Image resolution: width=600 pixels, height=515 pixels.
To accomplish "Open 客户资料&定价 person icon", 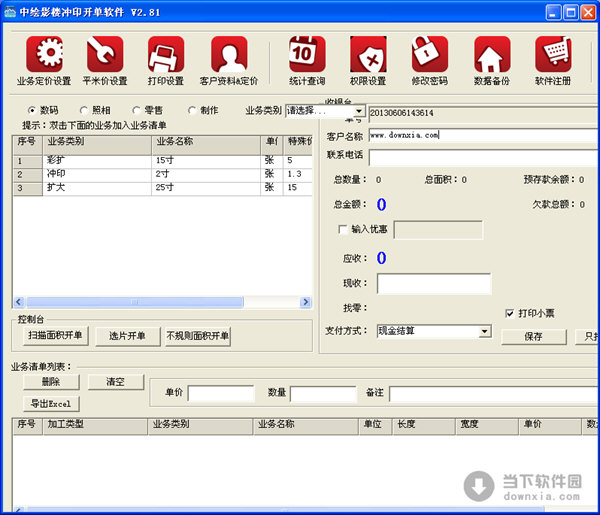I will click(229, 54).
